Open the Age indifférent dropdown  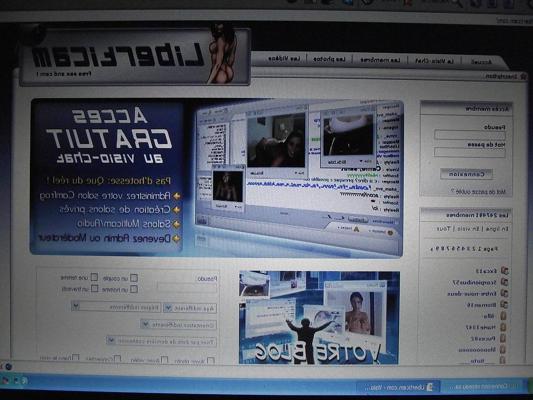pyautogui.click(x=189, y=308)
